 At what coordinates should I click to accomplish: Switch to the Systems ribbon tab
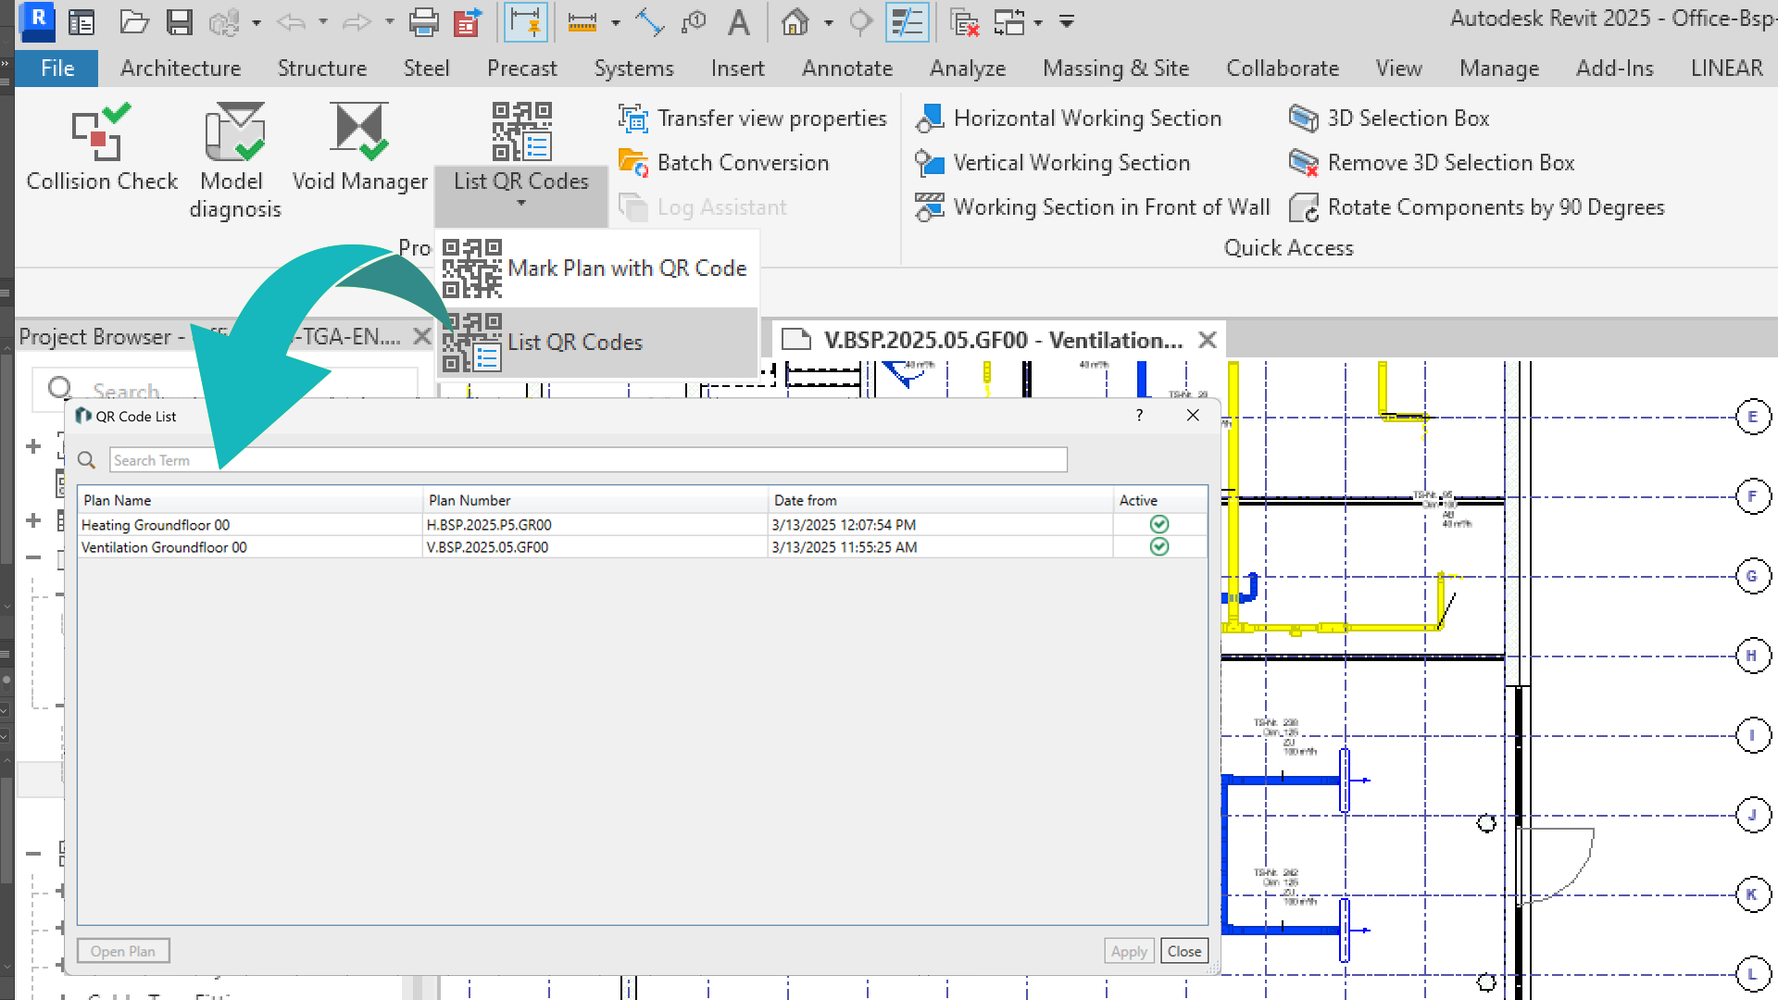pyautogui.click(x=634, y=68)
